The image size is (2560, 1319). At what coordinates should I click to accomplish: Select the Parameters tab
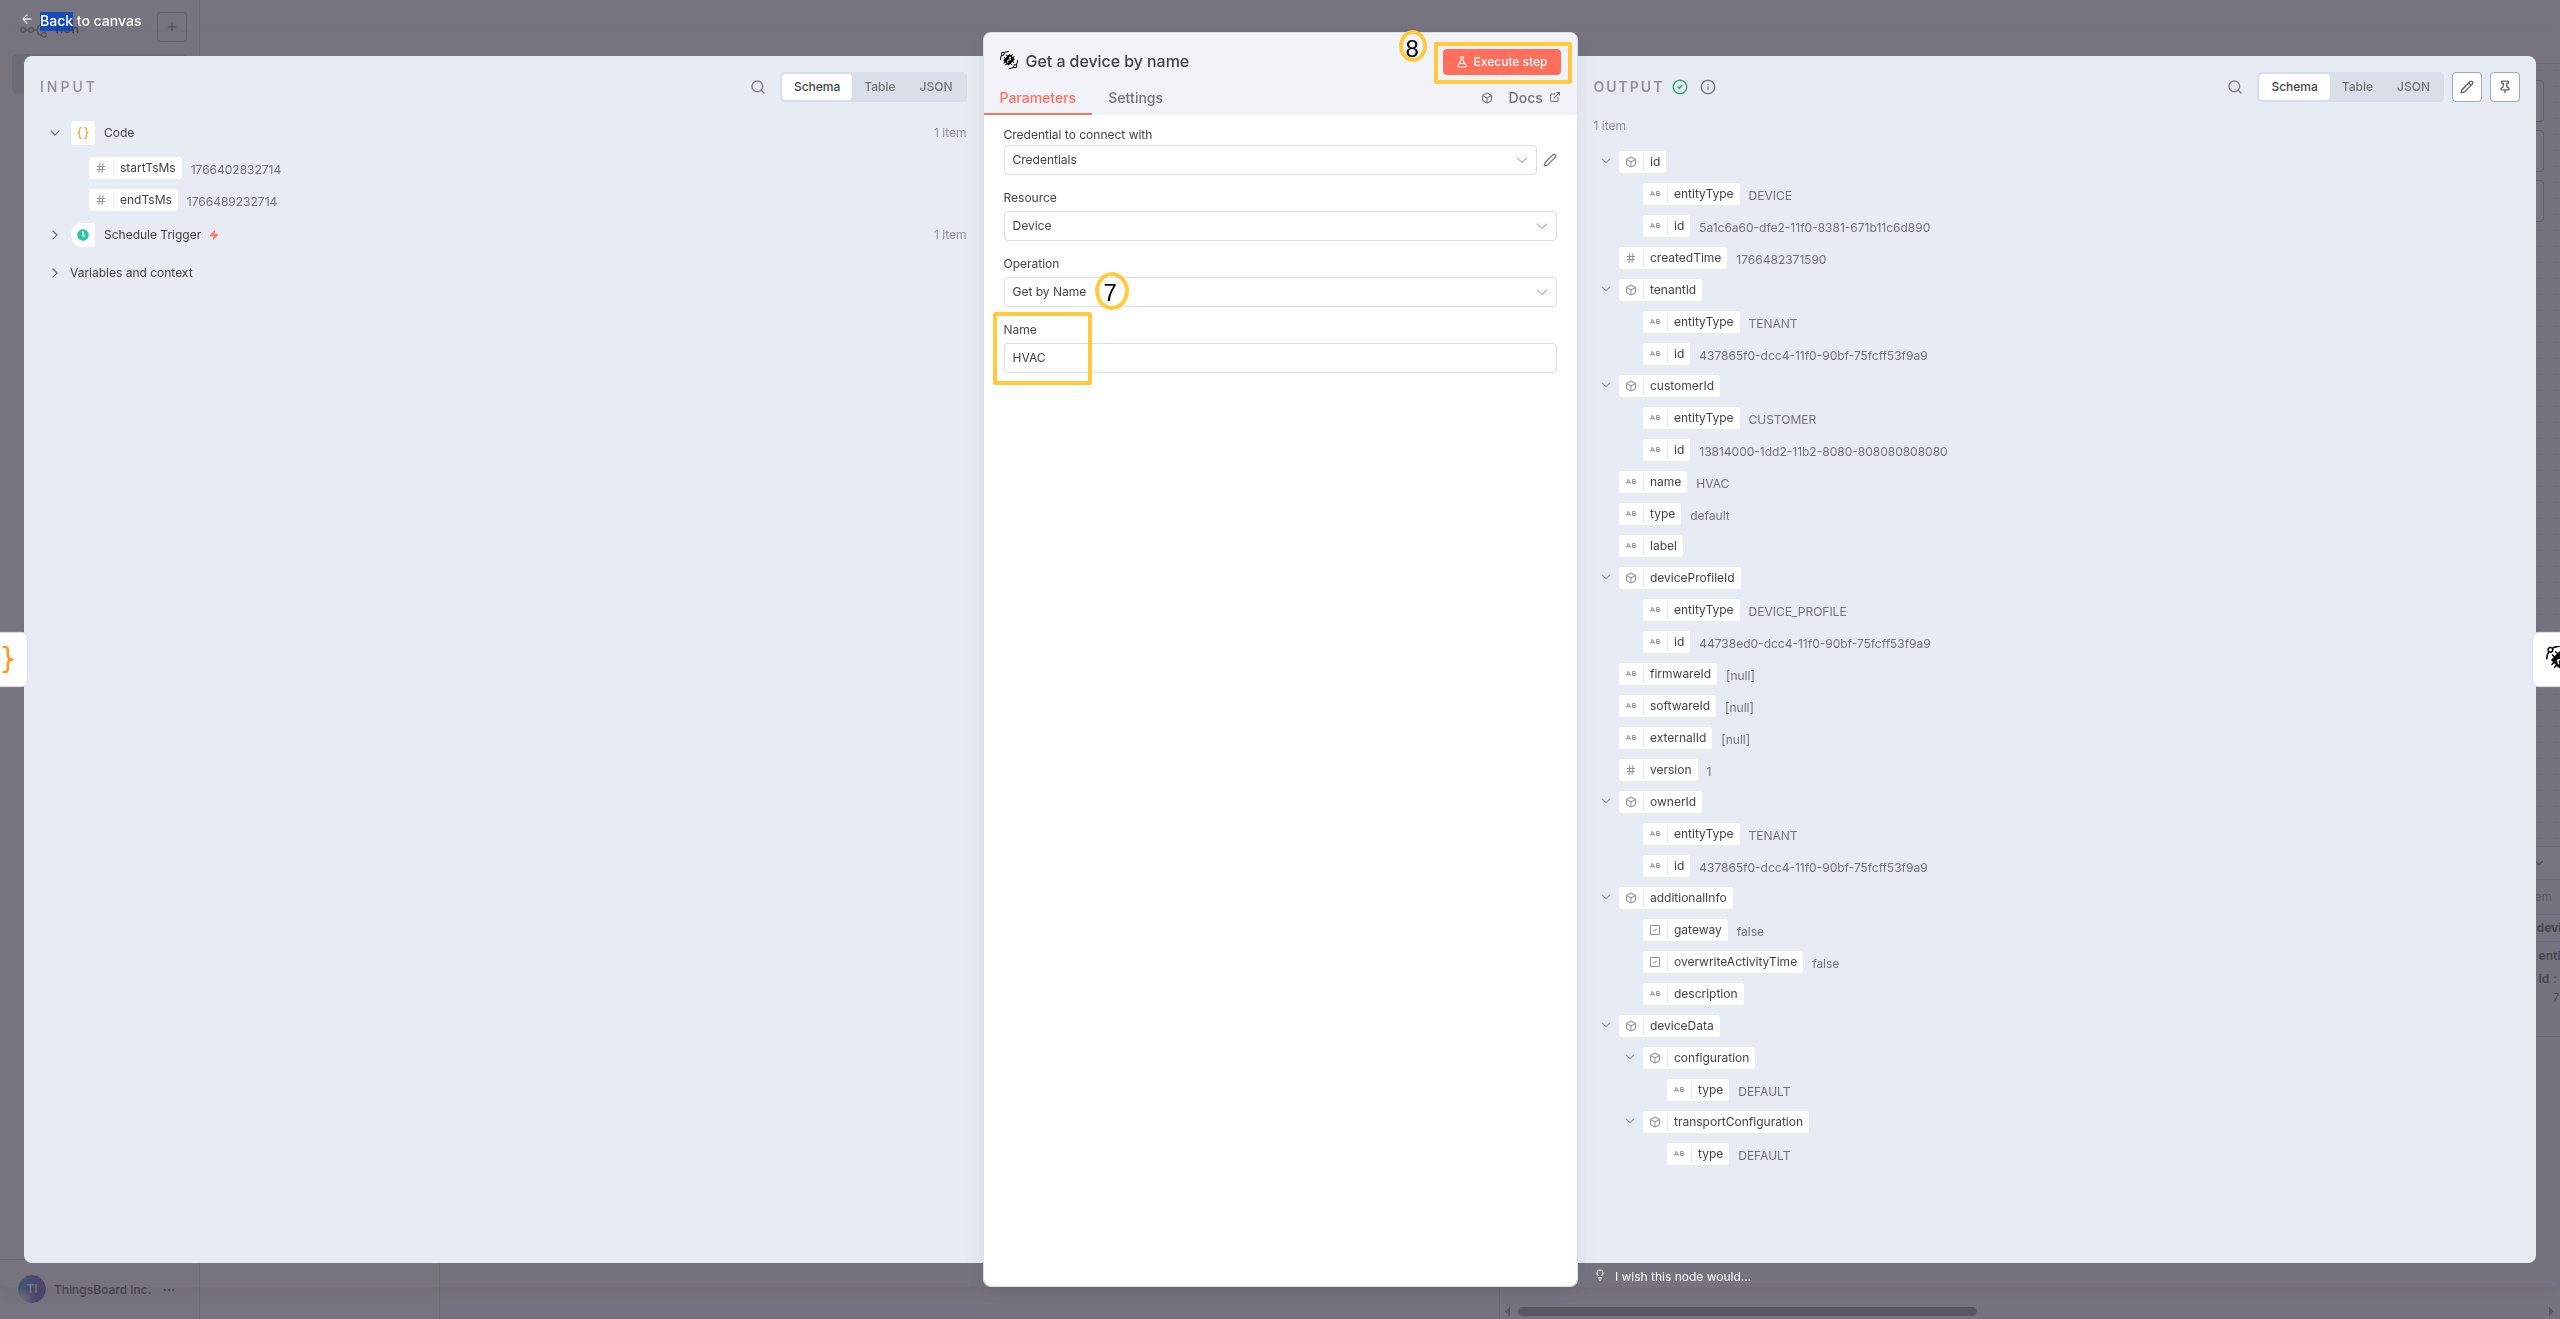click(1037, 98)
